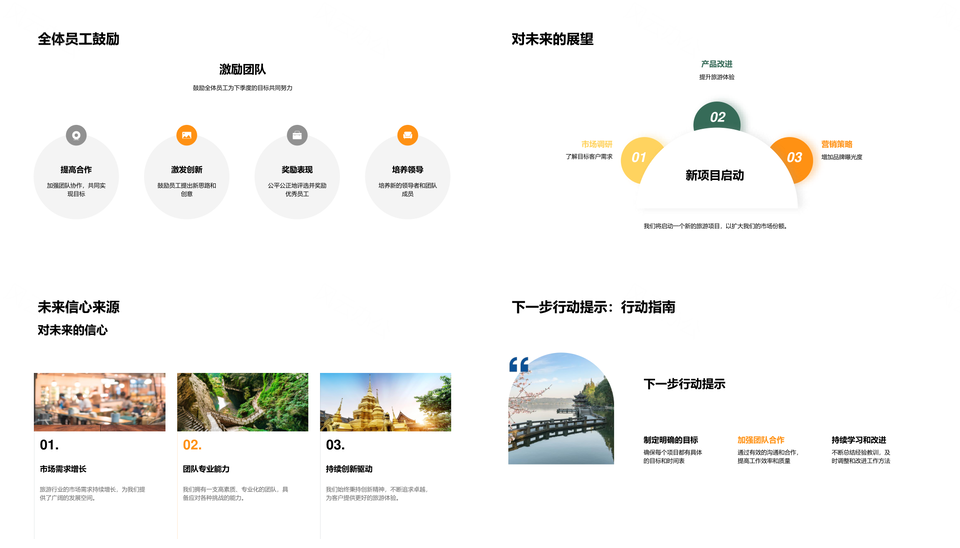Click the restaurant interior photo
Viewport: 960px width, 548px height.
pyautogui.click(x=100, y=402)
